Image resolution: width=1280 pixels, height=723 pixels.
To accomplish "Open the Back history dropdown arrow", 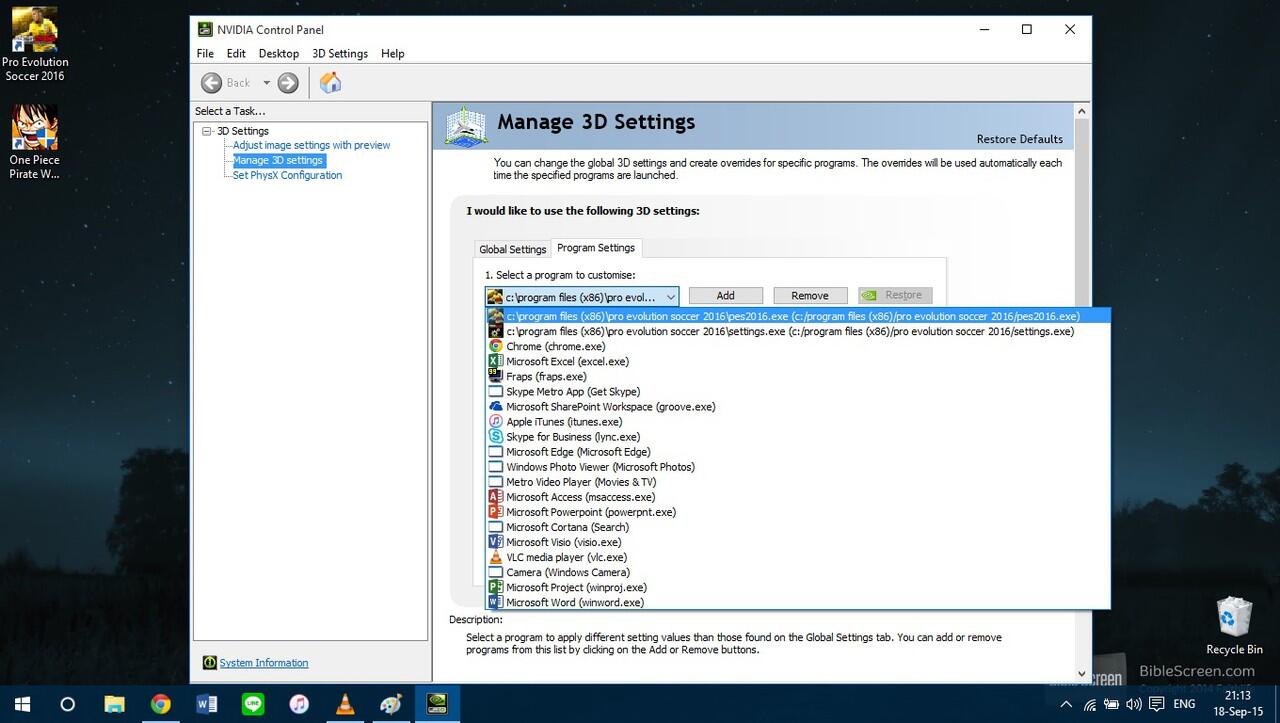I will click(x=266, y=83).
